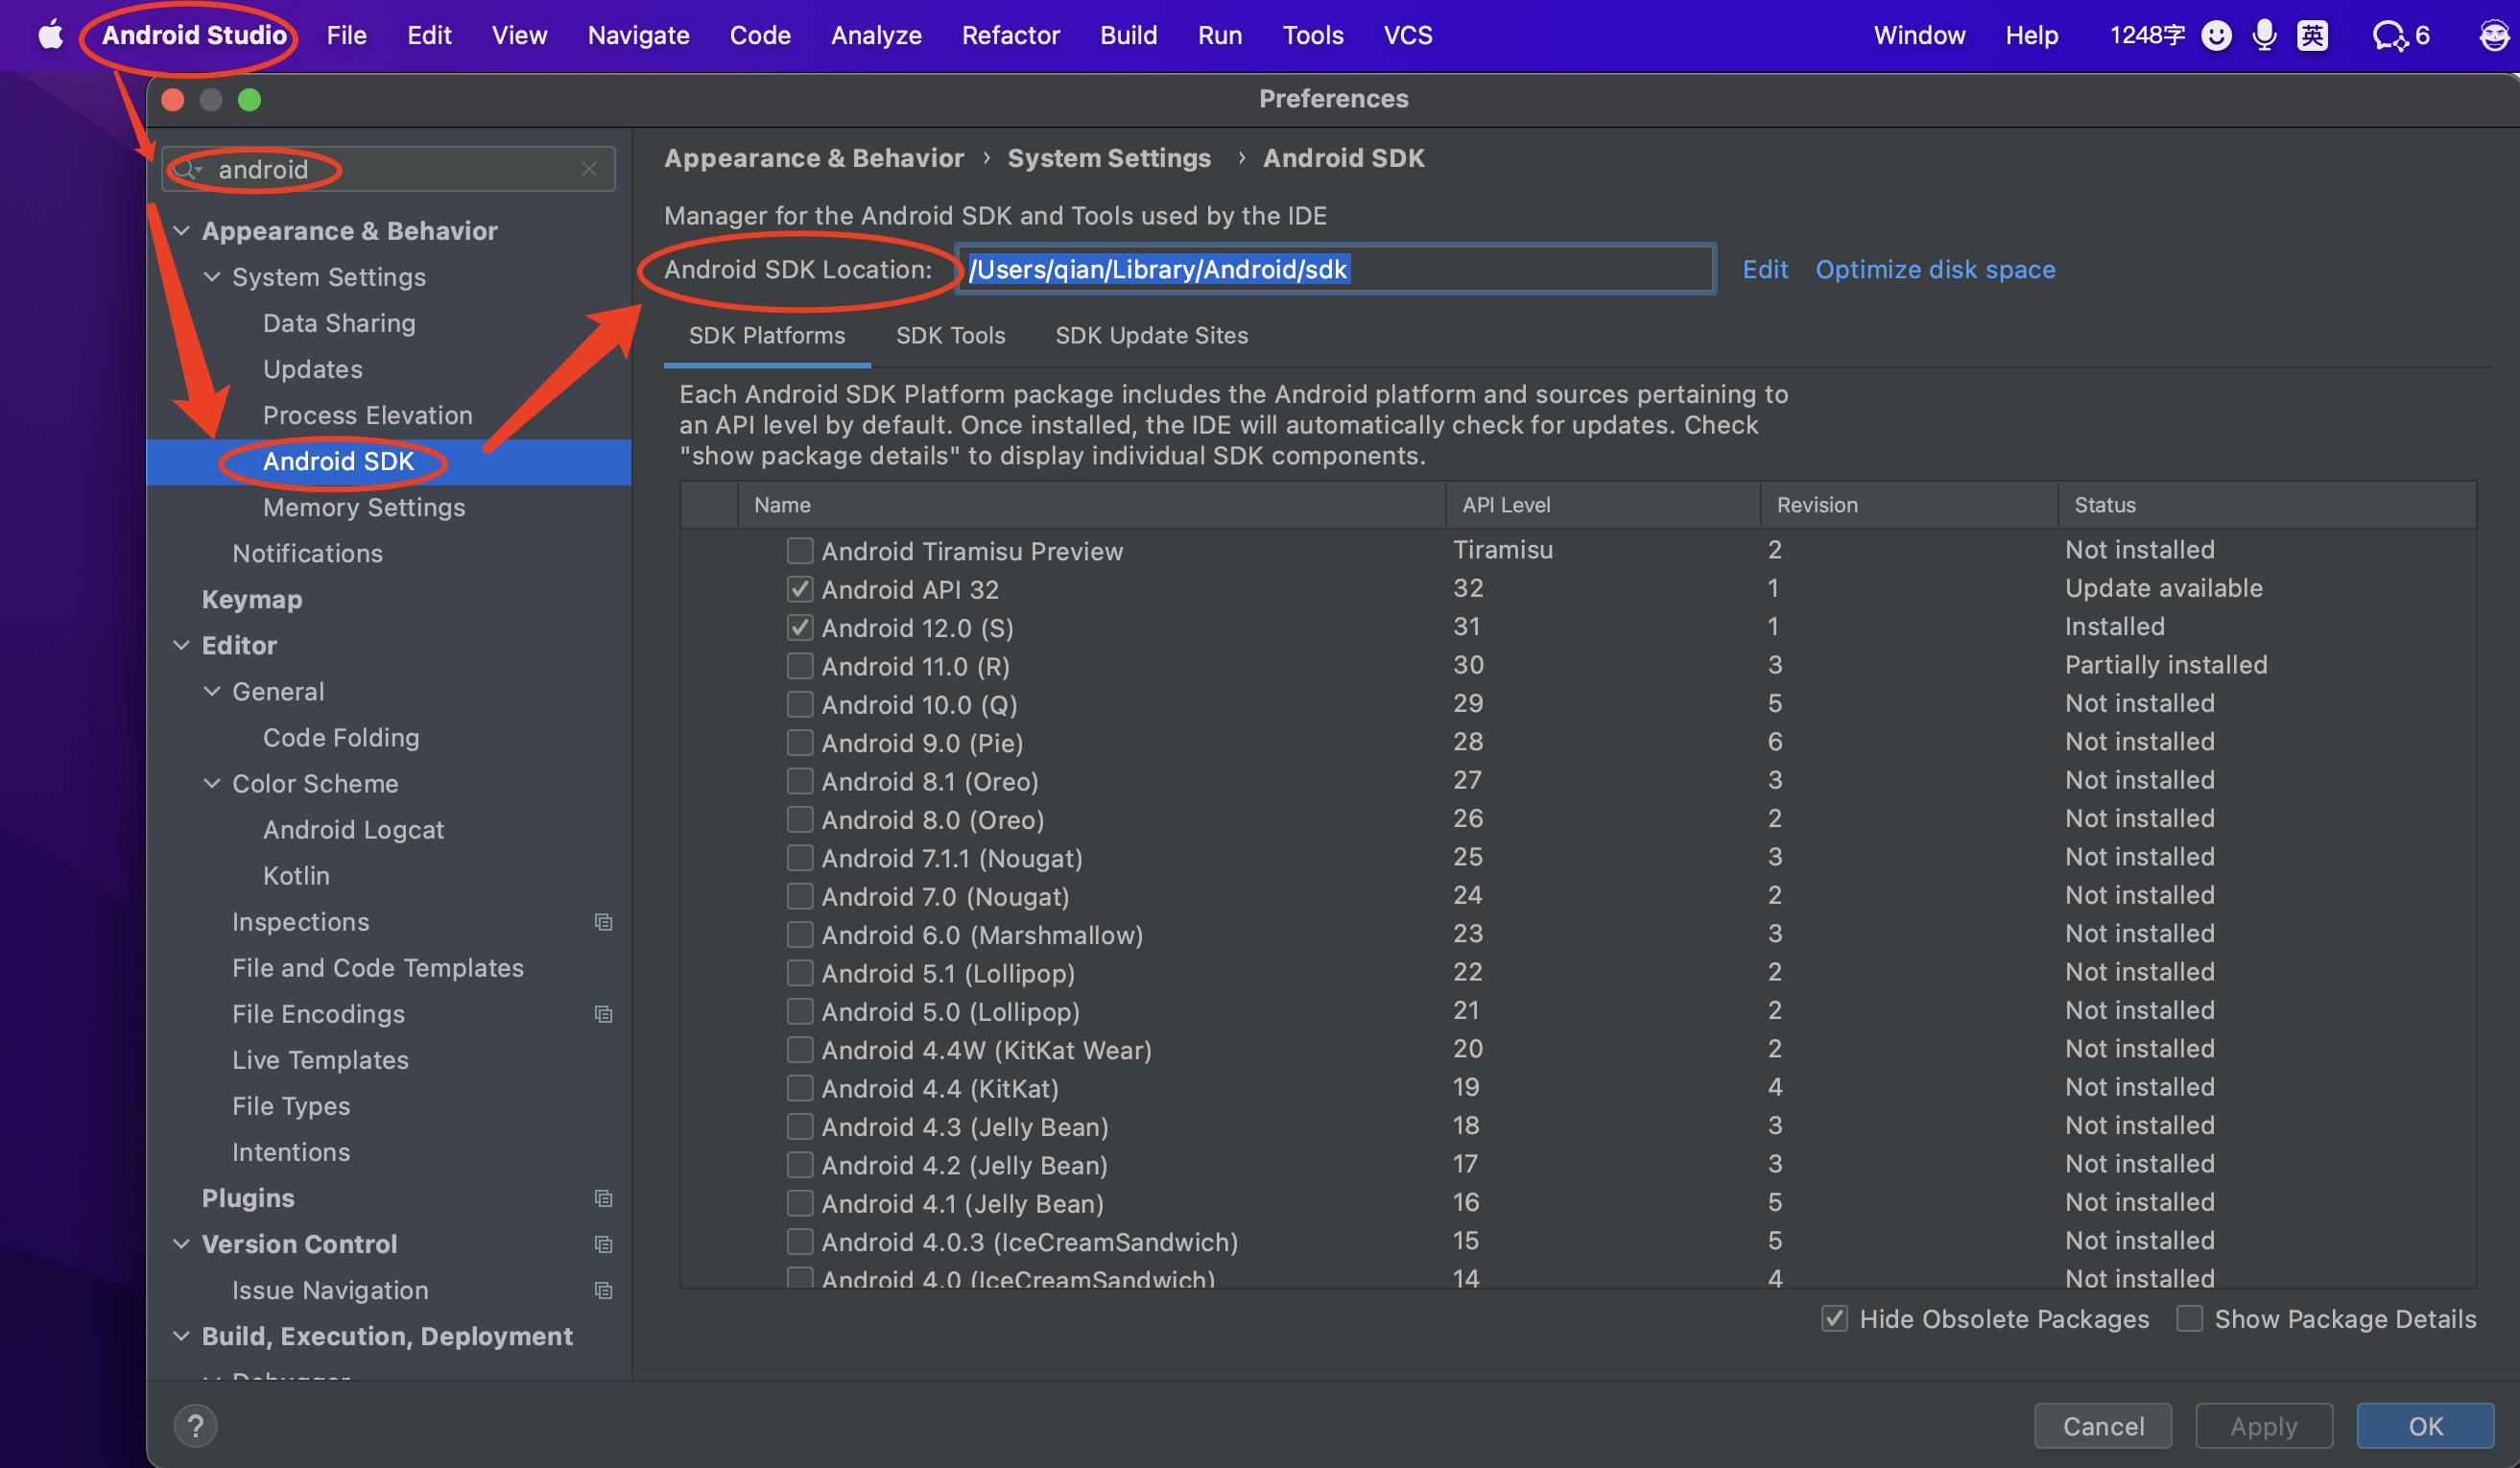
Task: Click System Settings in the breadcrumb
Action: 1108,158
